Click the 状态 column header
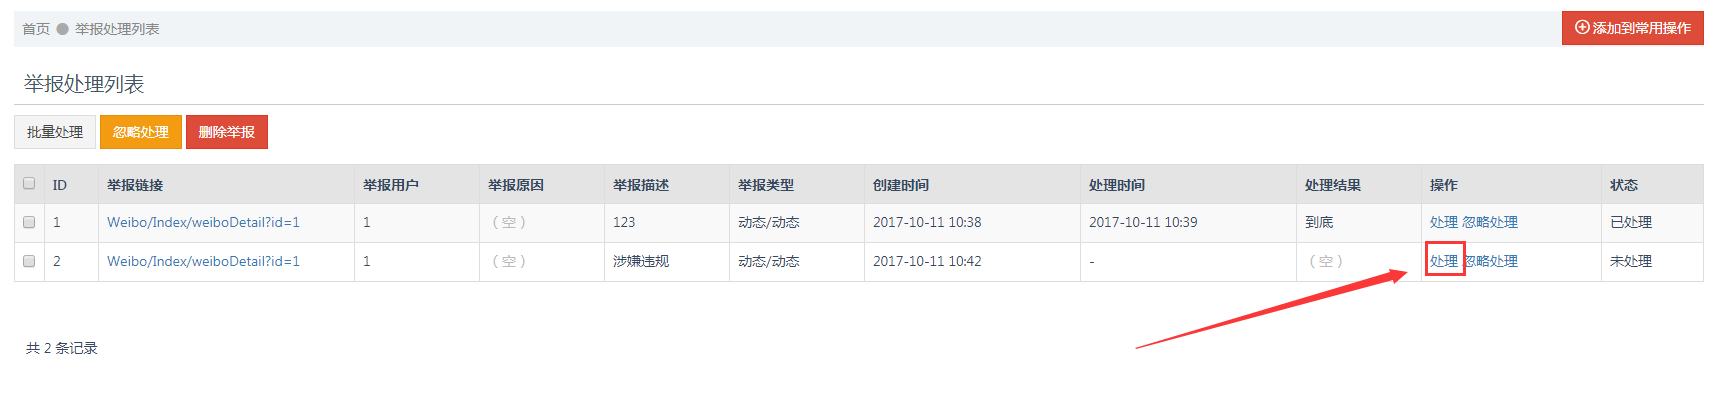 tap(1624, 185)
